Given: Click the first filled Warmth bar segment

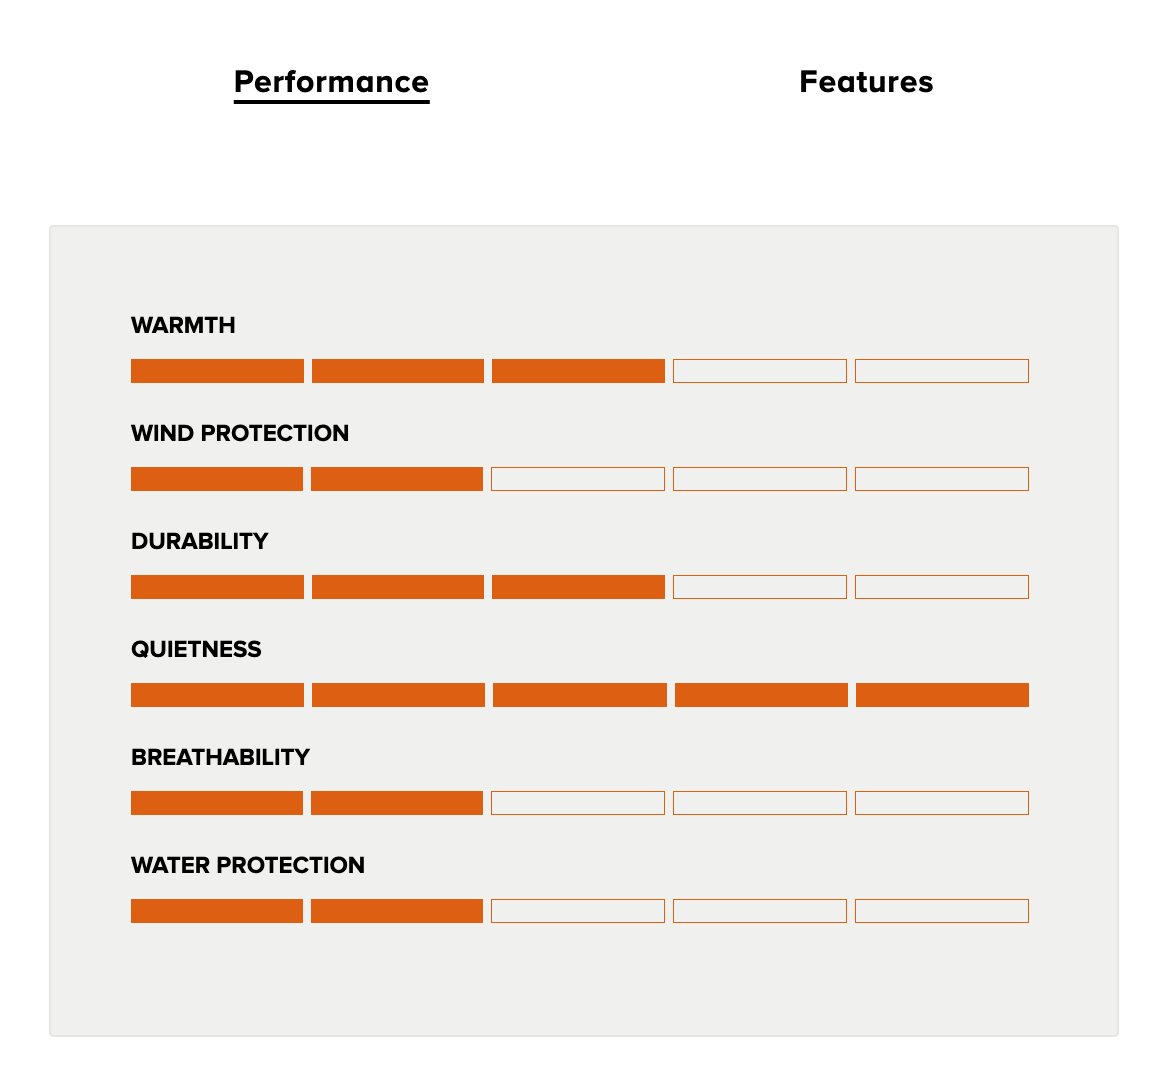Looking at the screenshot, I should pyautogui.click(x=217, y=371).
